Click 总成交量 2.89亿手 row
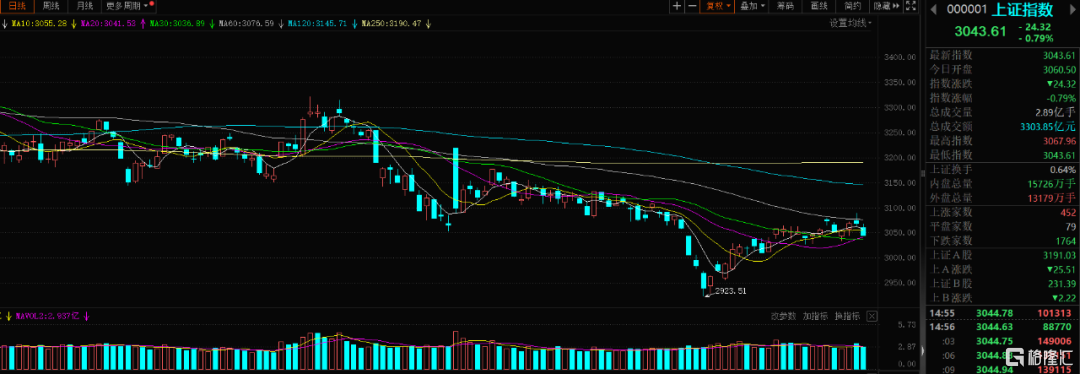Viewport: 1080px width, 374px height. point(1002,112)
